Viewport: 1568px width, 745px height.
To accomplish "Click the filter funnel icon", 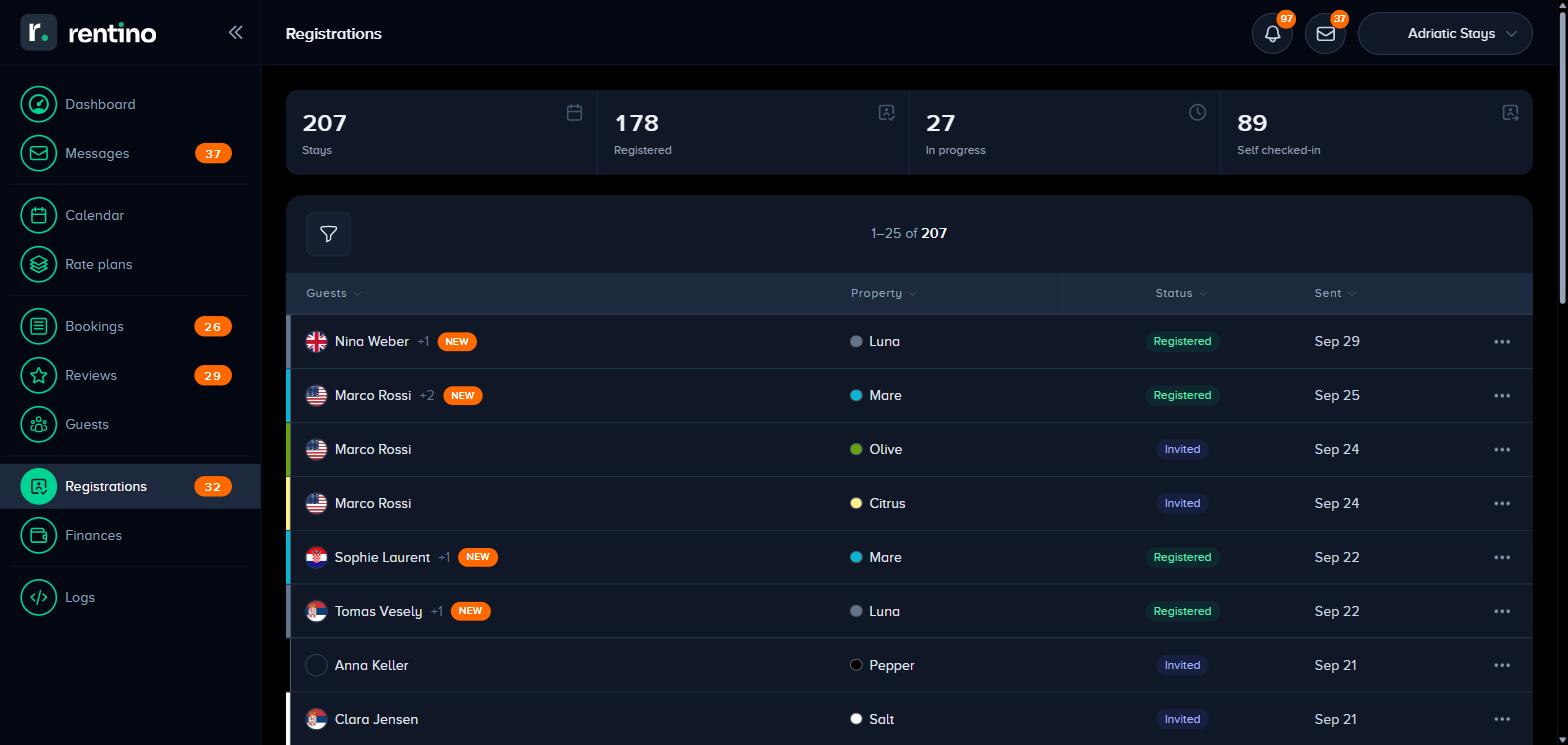I will pyautogui.click(x=328, y=234).
